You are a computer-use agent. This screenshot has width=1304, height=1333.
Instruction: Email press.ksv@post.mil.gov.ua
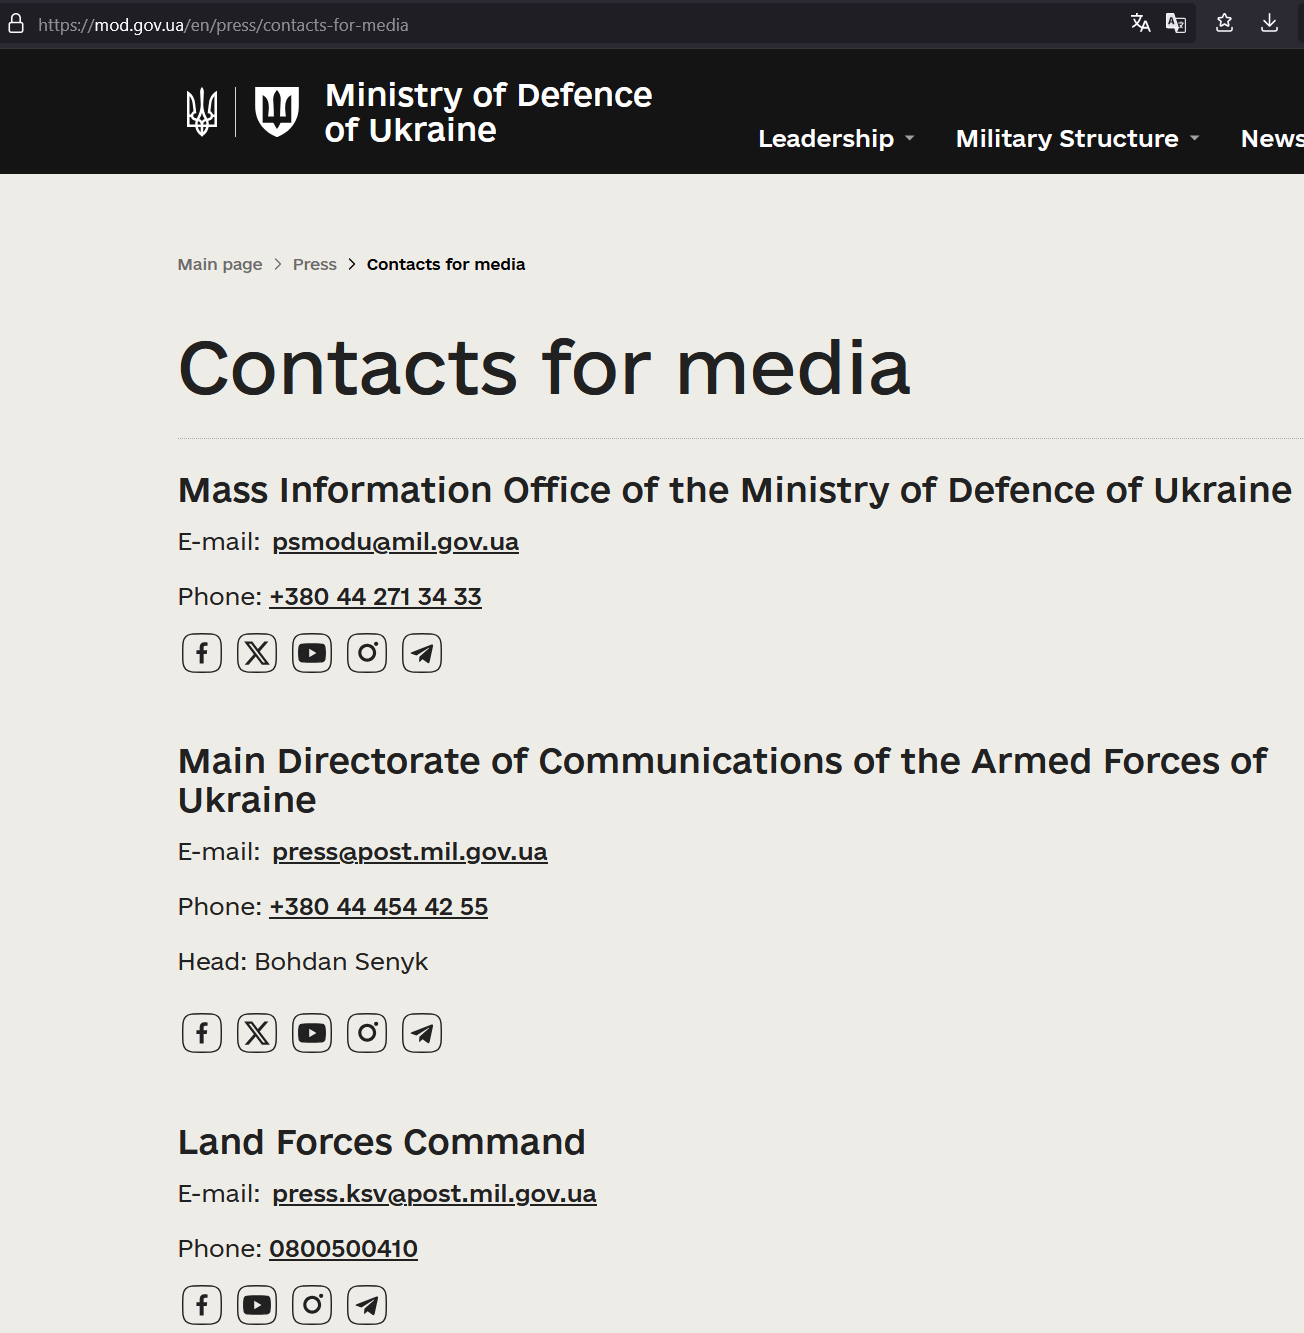pyautogui.click(x=434, y=1194)
